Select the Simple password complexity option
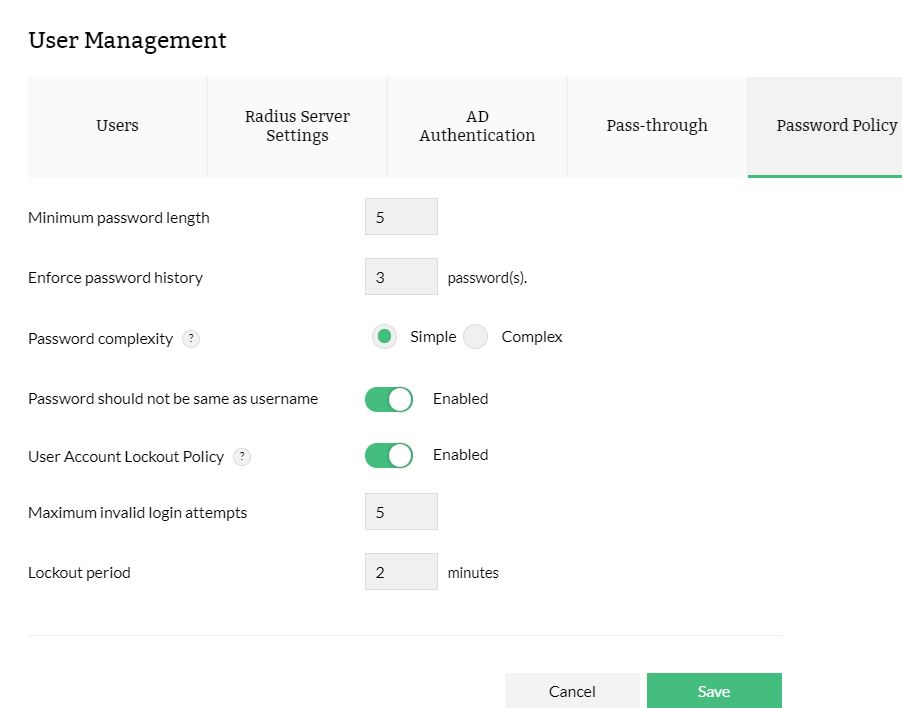The height and width of the screenshot is (708, 902). point(384,337)
